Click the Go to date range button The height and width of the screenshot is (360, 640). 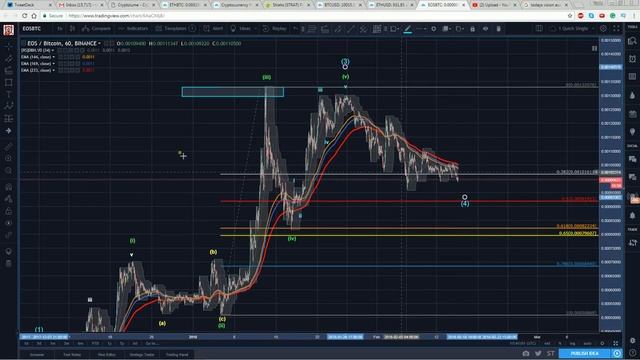(x=152, y=344)
